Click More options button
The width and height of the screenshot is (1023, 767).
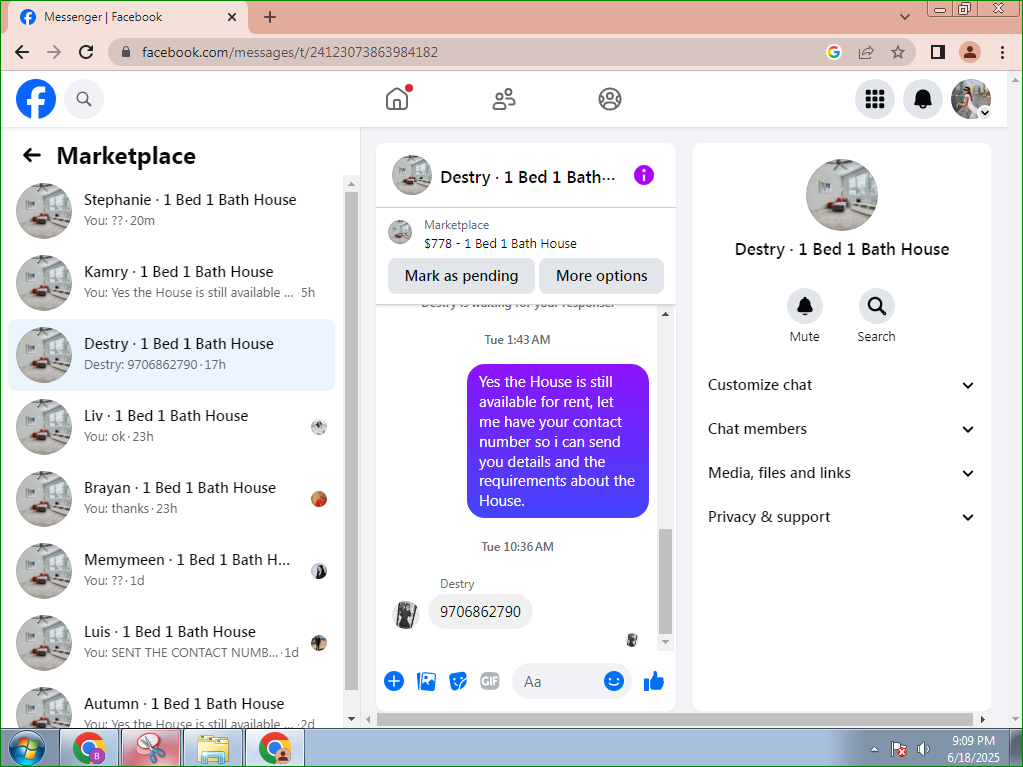(x=602, y=276)
